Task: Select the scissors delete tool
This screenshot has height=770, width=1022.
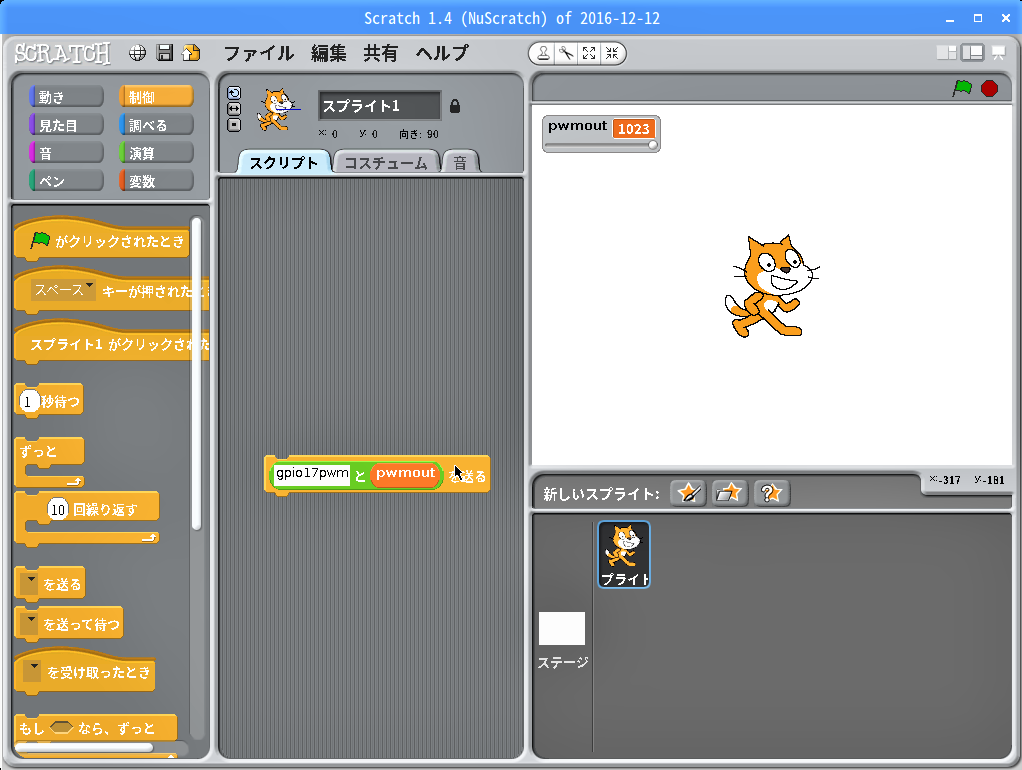Action: pyautogui.click(x=566, y=53)
